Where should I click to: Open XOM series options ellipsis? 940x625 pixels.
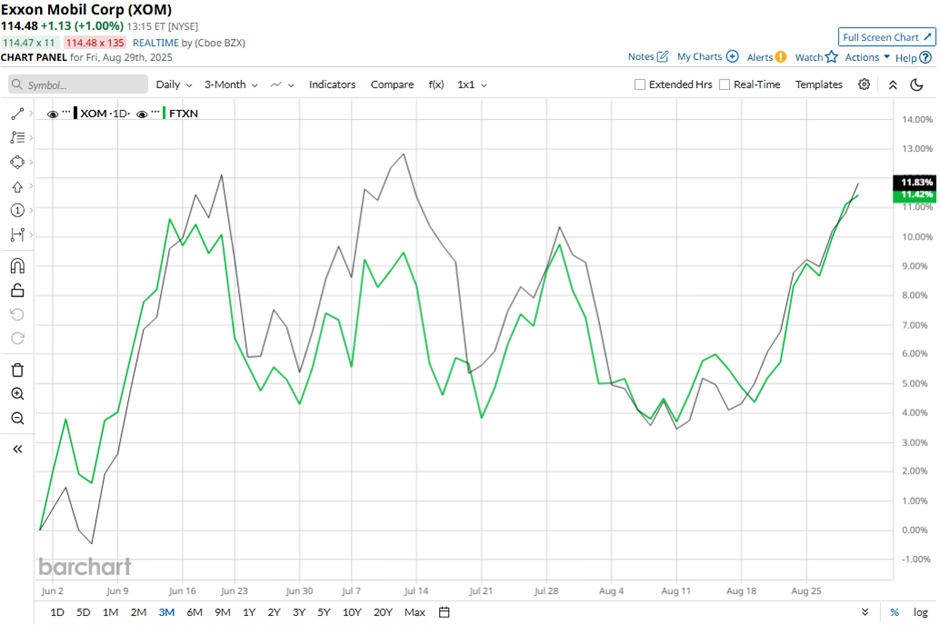pos(67,112)
